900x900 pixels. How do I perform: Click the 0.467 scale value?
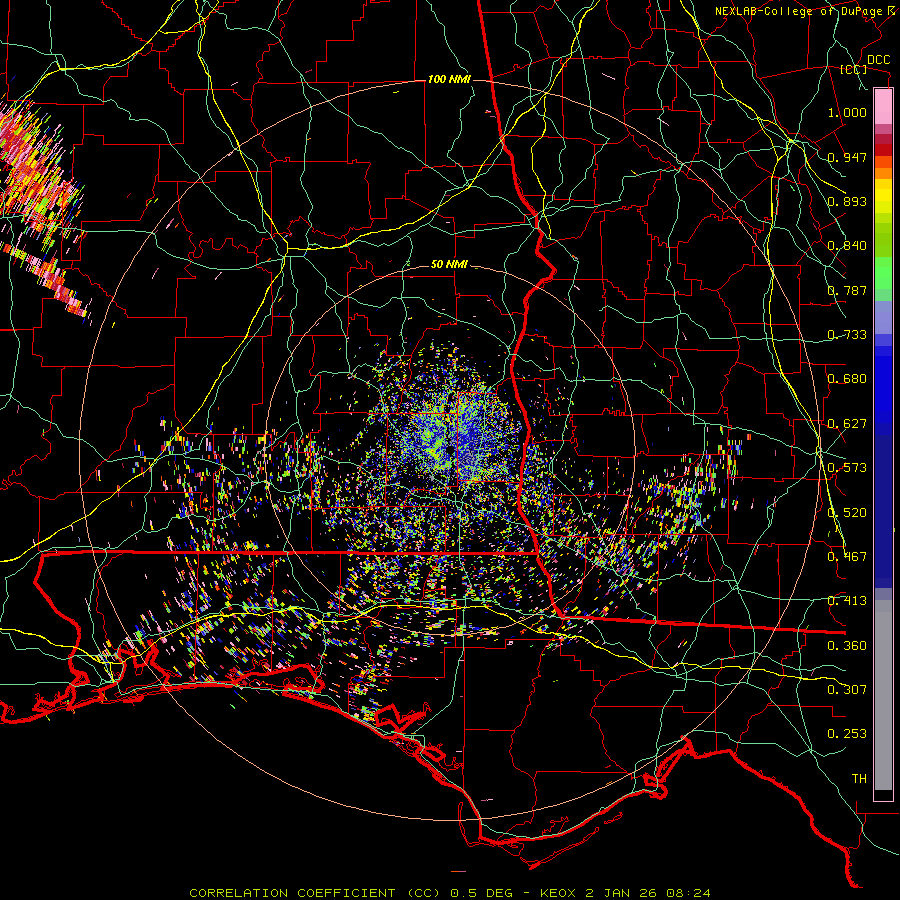(847, 557)
